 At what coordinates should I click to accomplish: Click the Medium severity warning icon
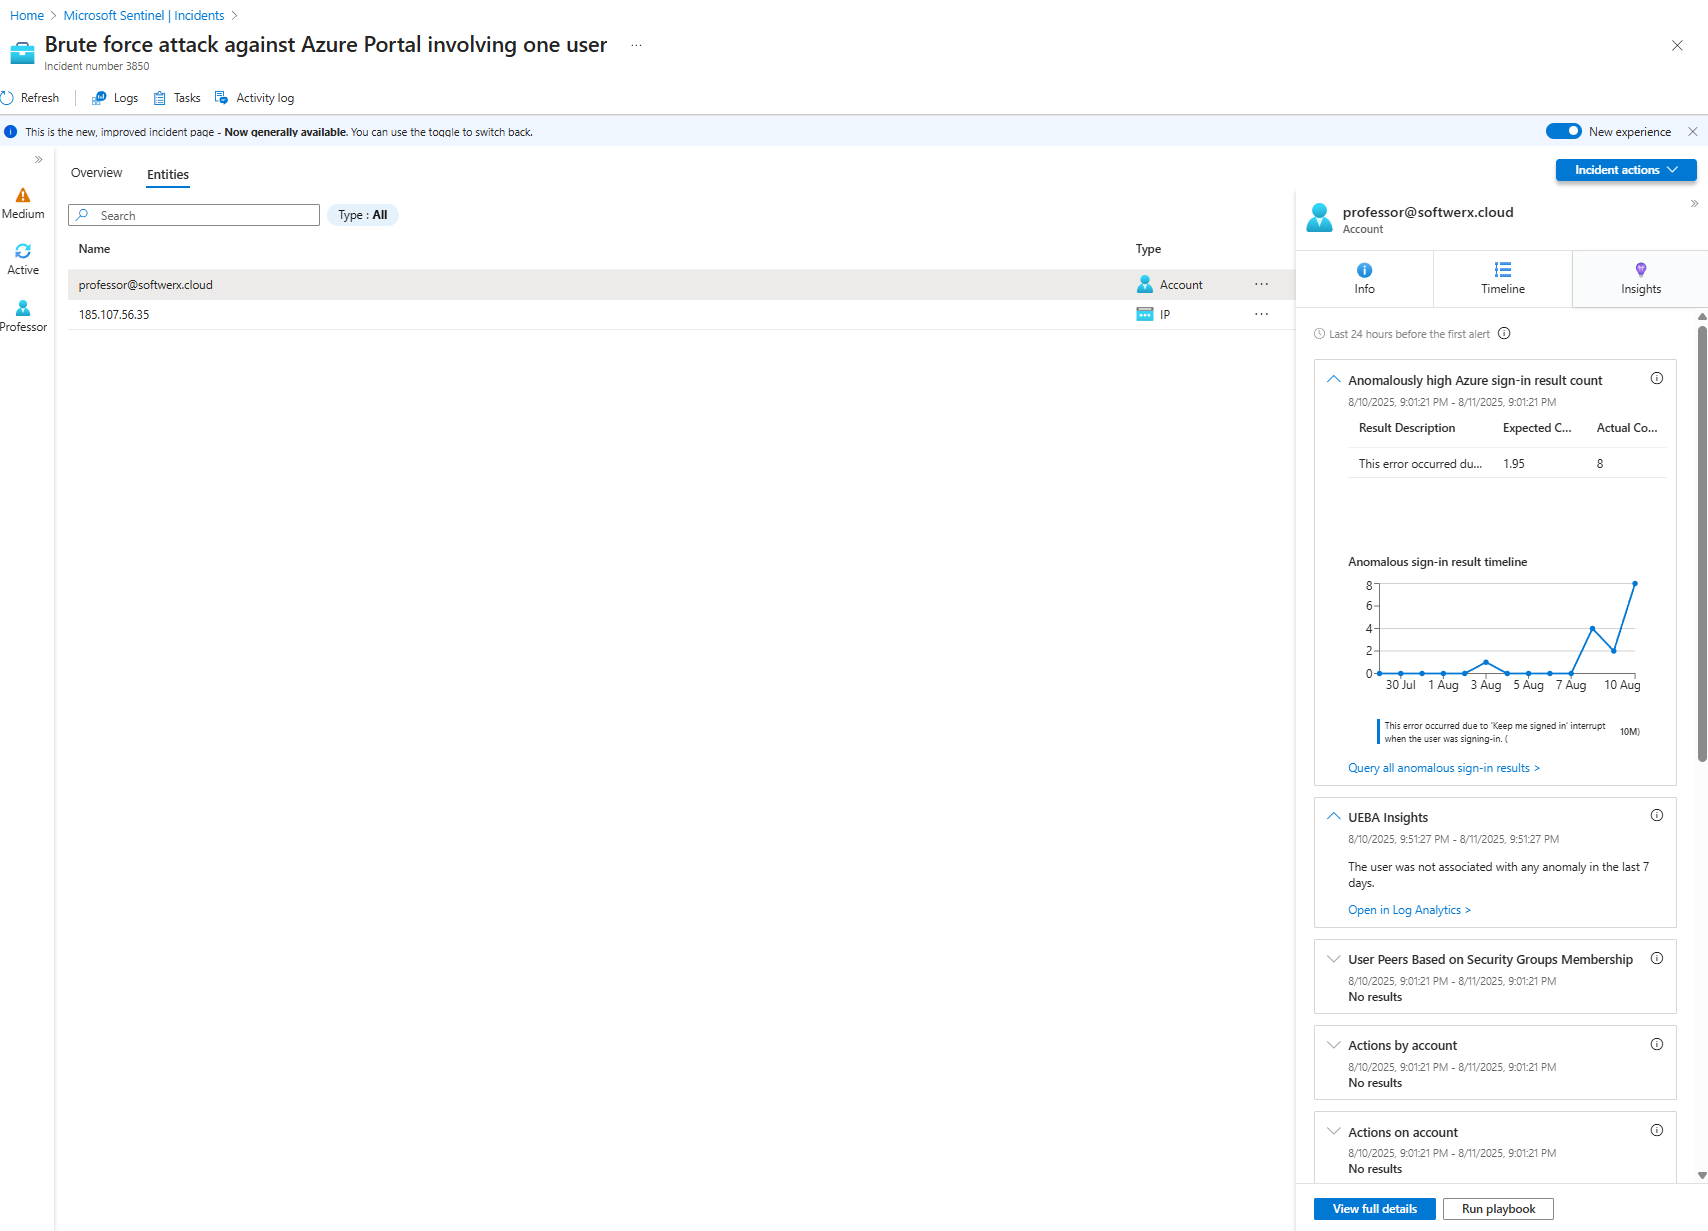point(23,195)
